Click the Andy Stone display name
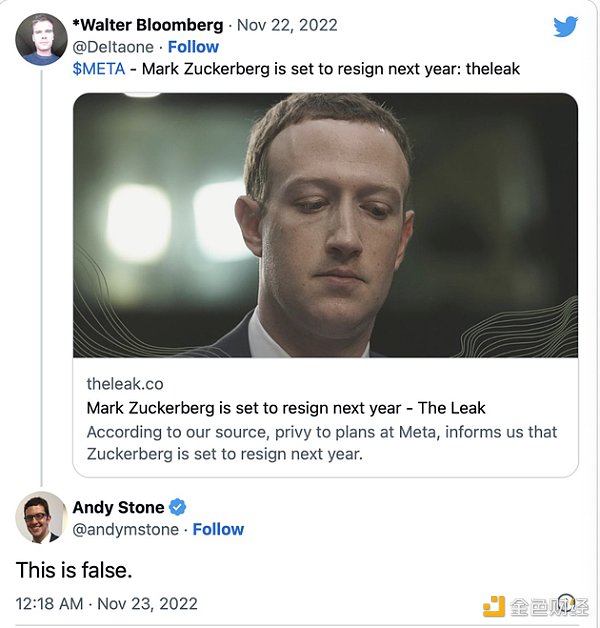 pos(118,507)
